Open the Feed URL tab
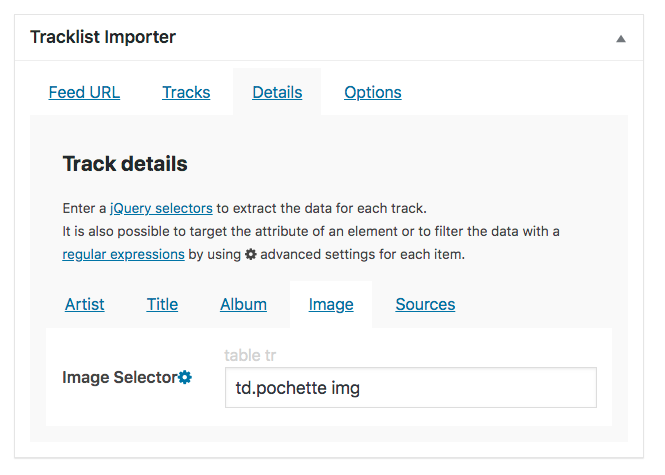Viewport: 665px width, 475px height. (x=84, y=92)
